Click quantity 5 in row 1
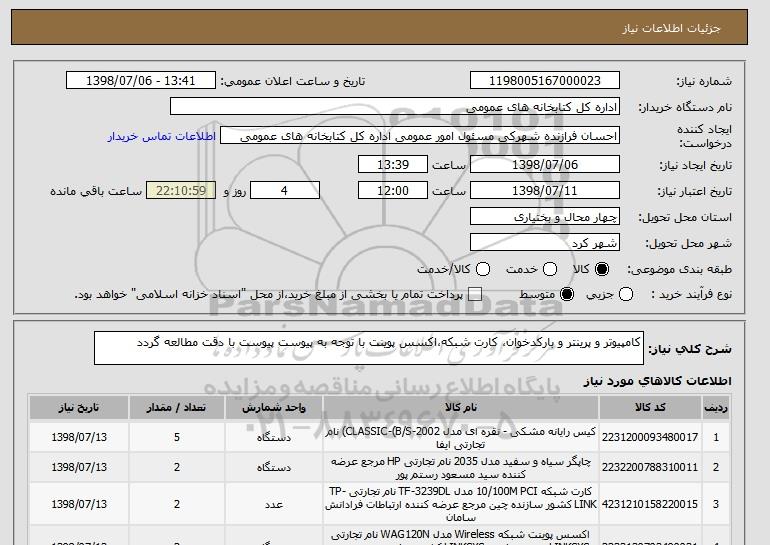This screenshot has width=770, height=545. pyautogui.click(x=177, y=437)
